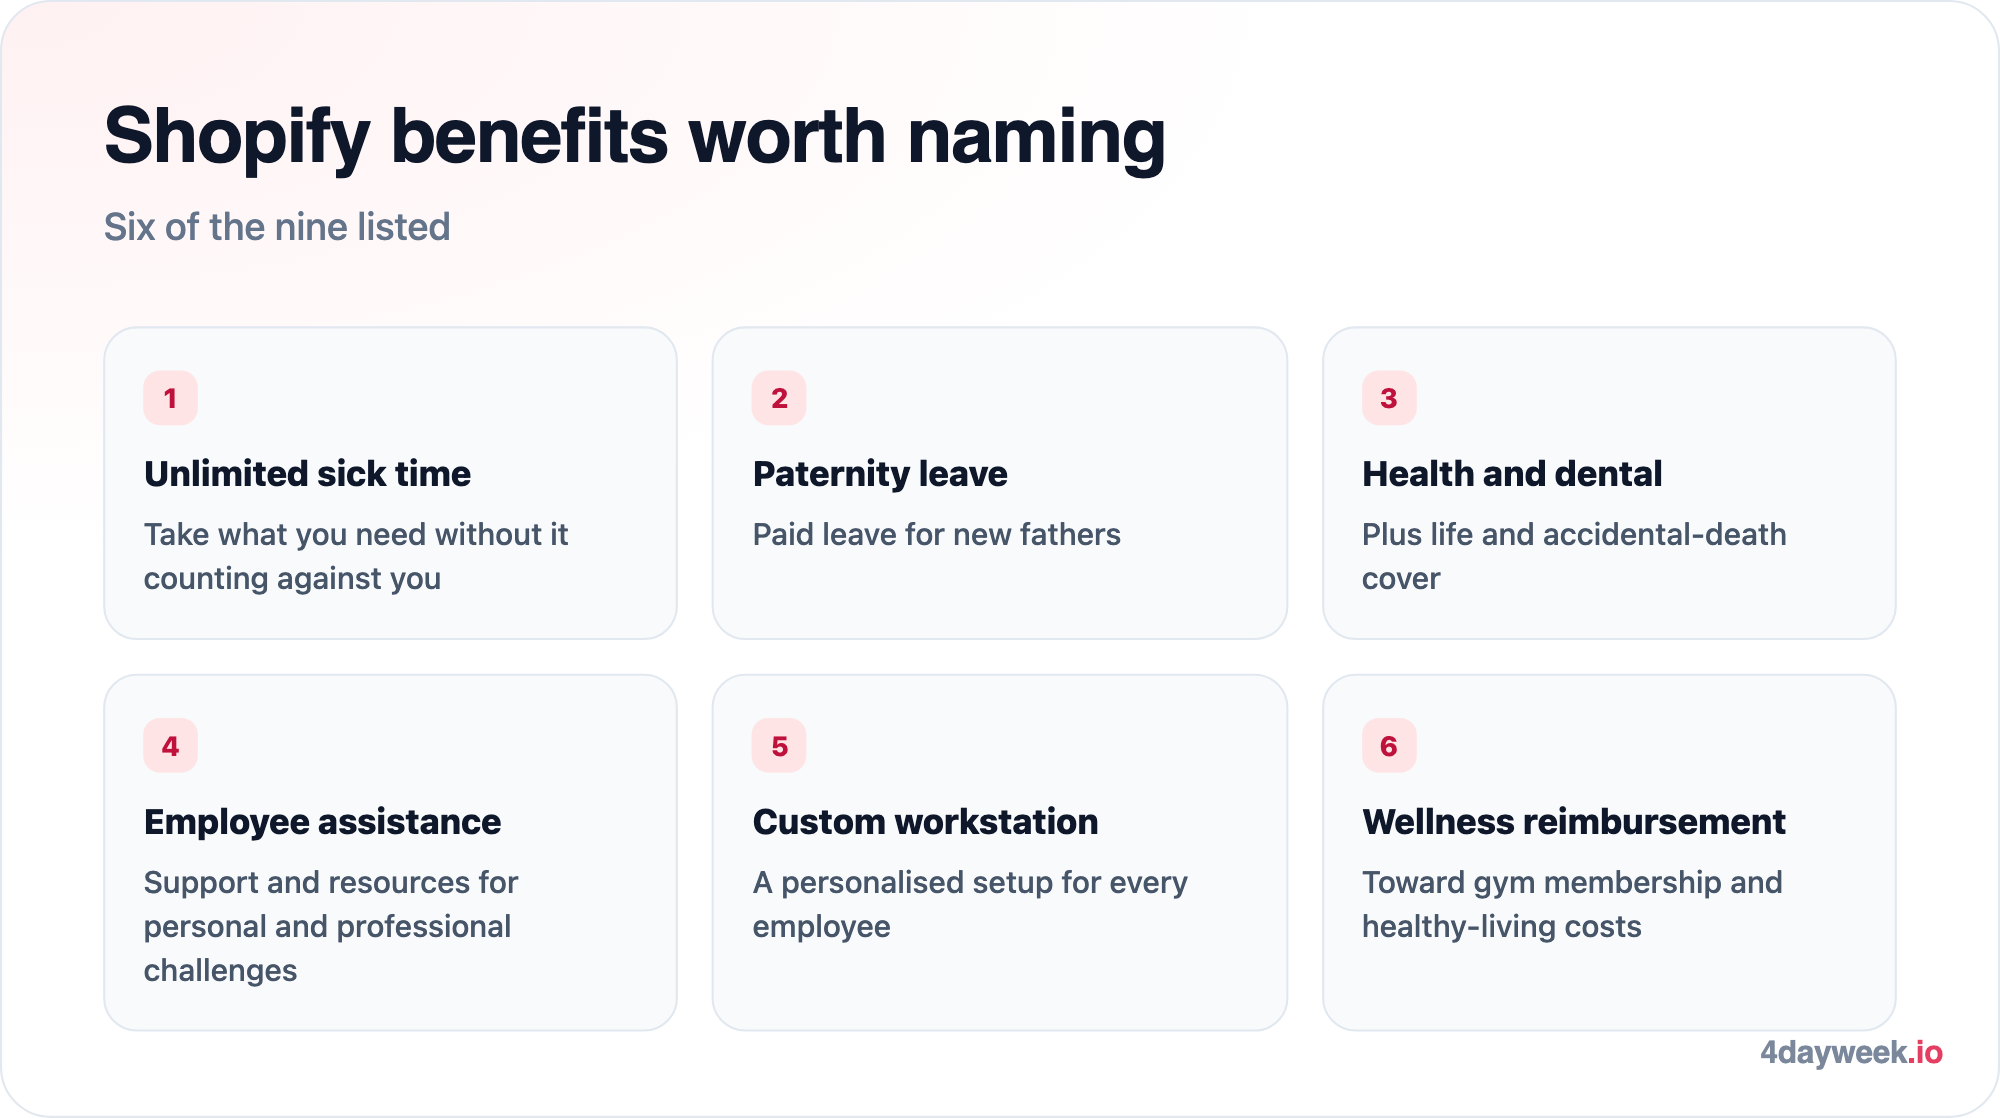2000x1118 pixels.
Task: Select the Custom workstation heading
Action: point(925,822)
